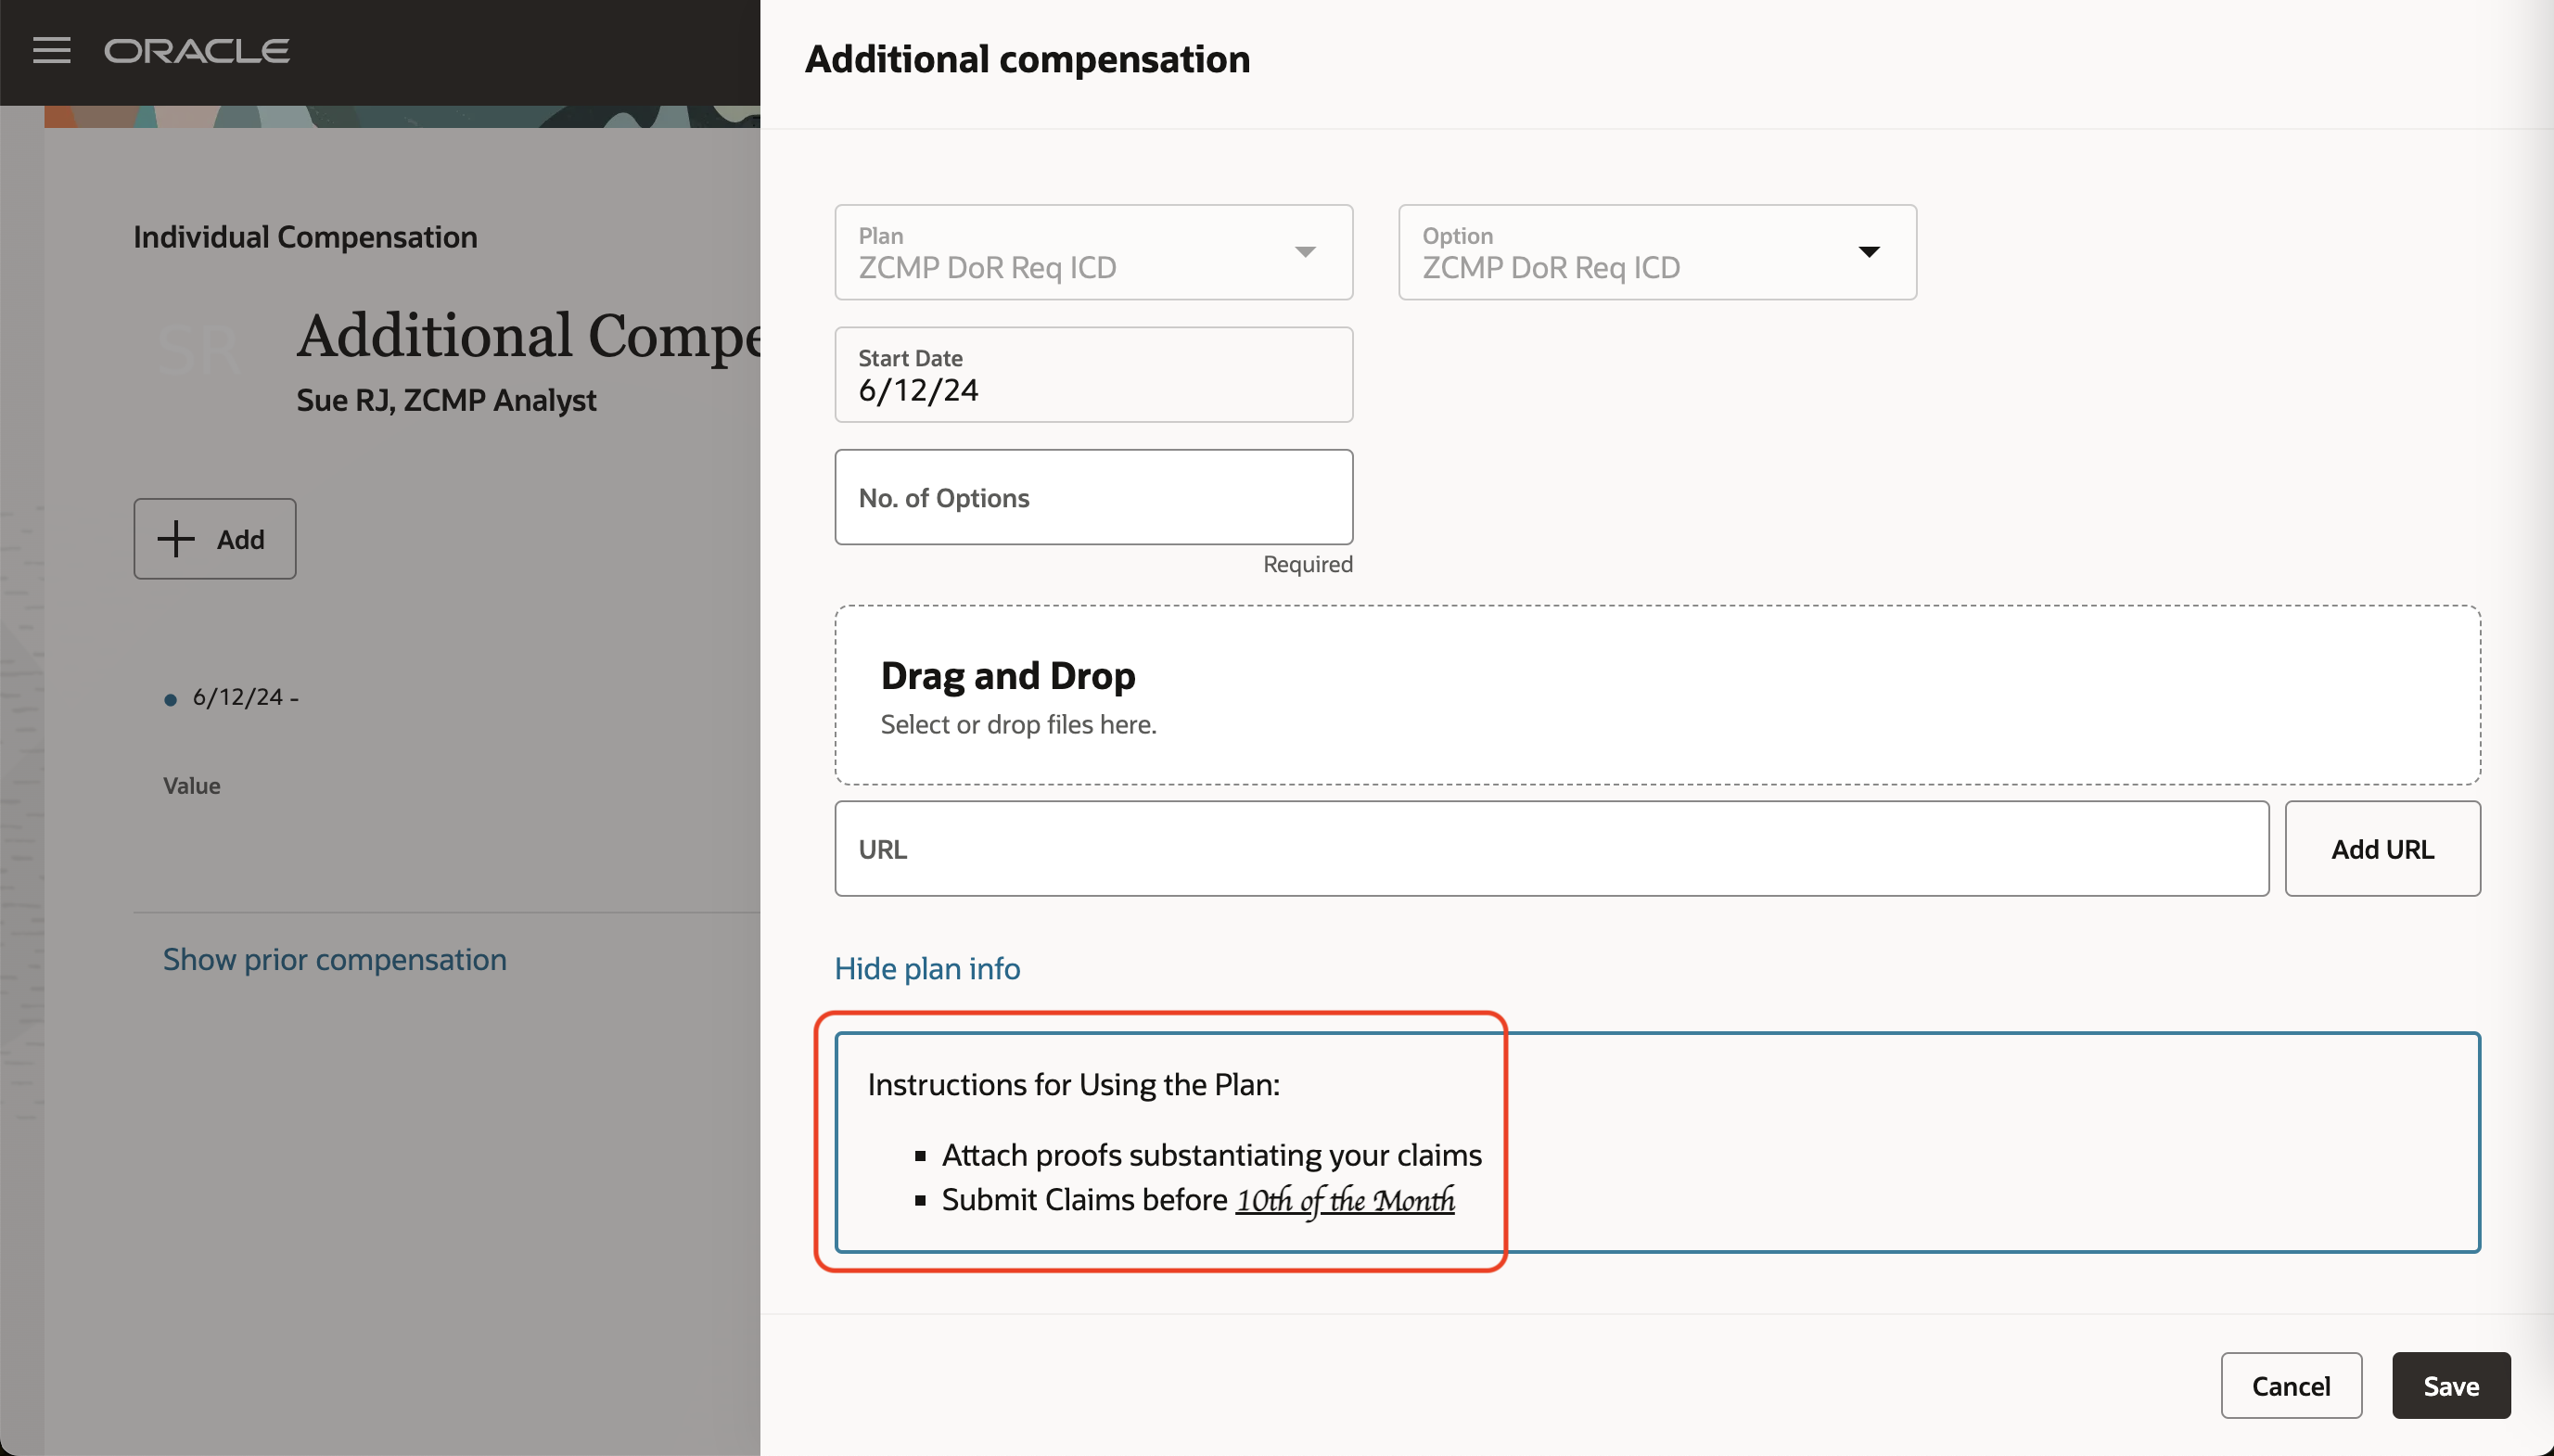The height and width of the screenshot is (1456, 2554).
Task: Select the No. of Options input field
Action: point(1094,496)
